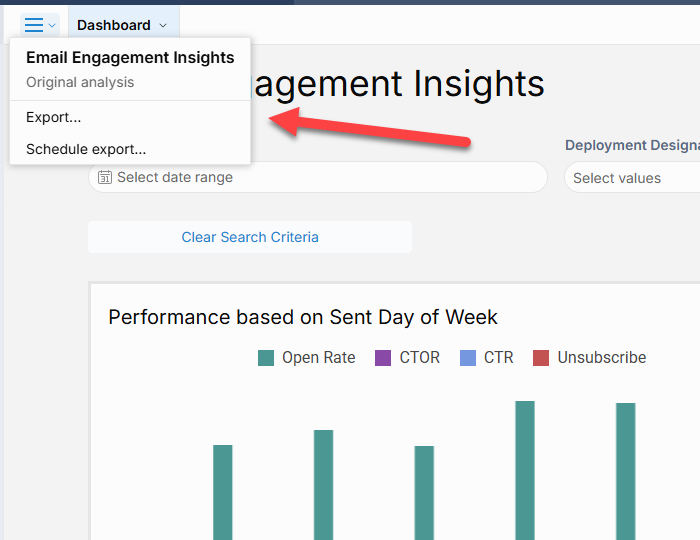700x540 pixels.
Task: Toggle the Open Rate series legend label
Action: (318, 358)
